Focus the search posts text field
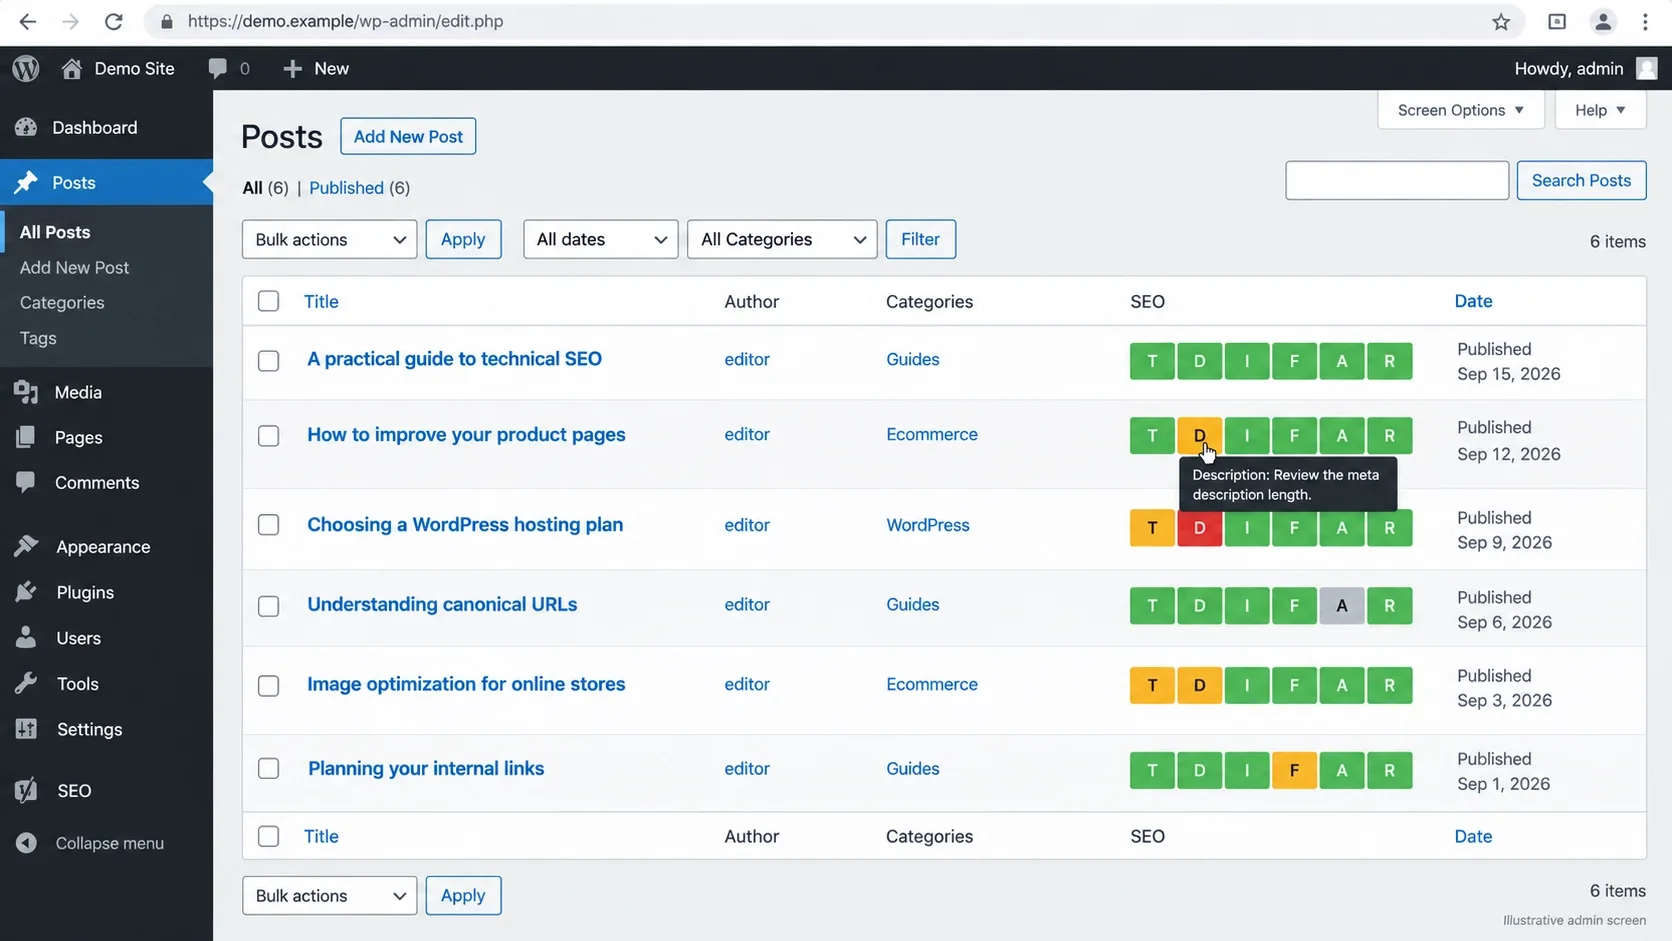The height and width of the screenshot is (941, 1672). pyautogui.click(x=1397, y=180)
